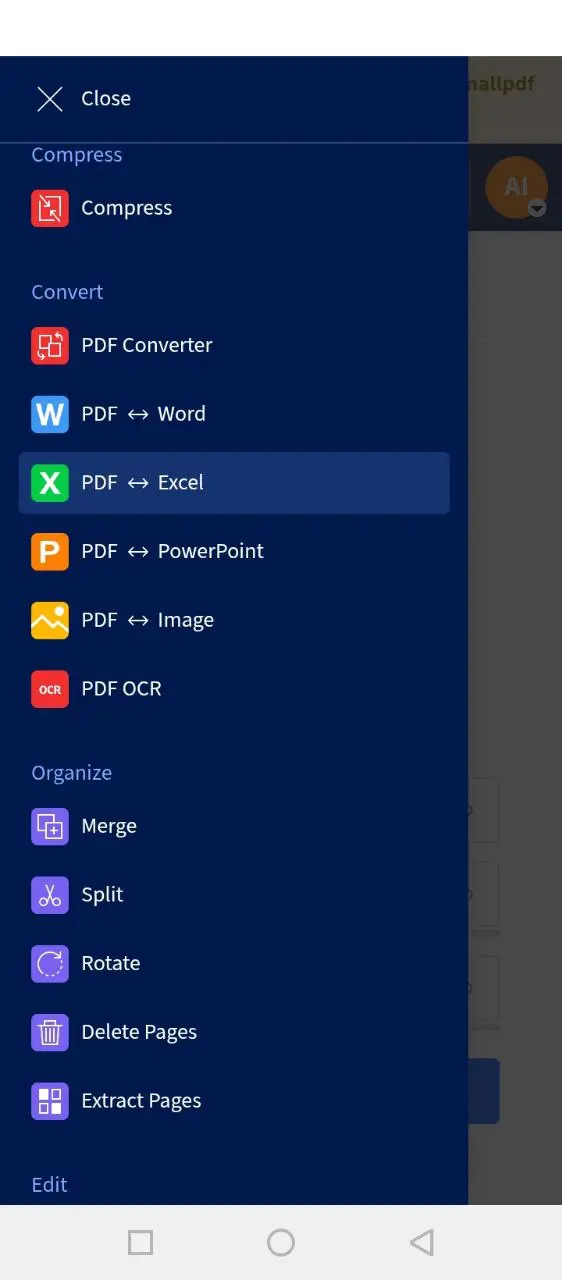Open PDF OCR label

pos(122,689)
